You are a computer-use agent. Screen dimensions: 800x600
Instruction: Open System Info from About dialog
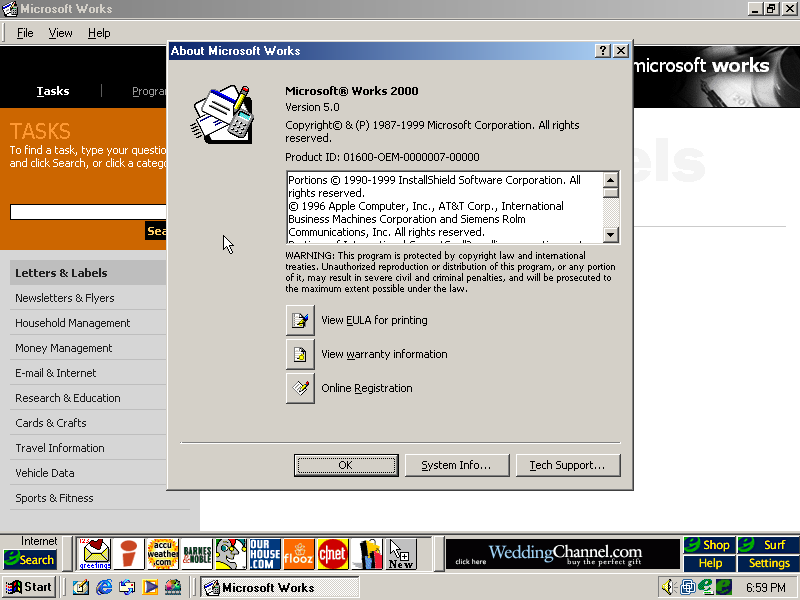coord(456,465)
